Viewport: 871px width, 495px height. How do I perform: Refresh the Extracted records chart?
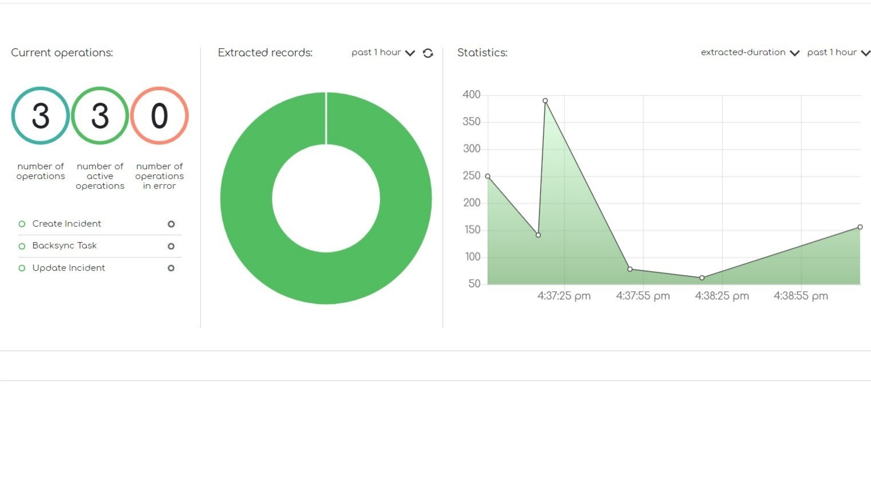[x=428, y=53]
